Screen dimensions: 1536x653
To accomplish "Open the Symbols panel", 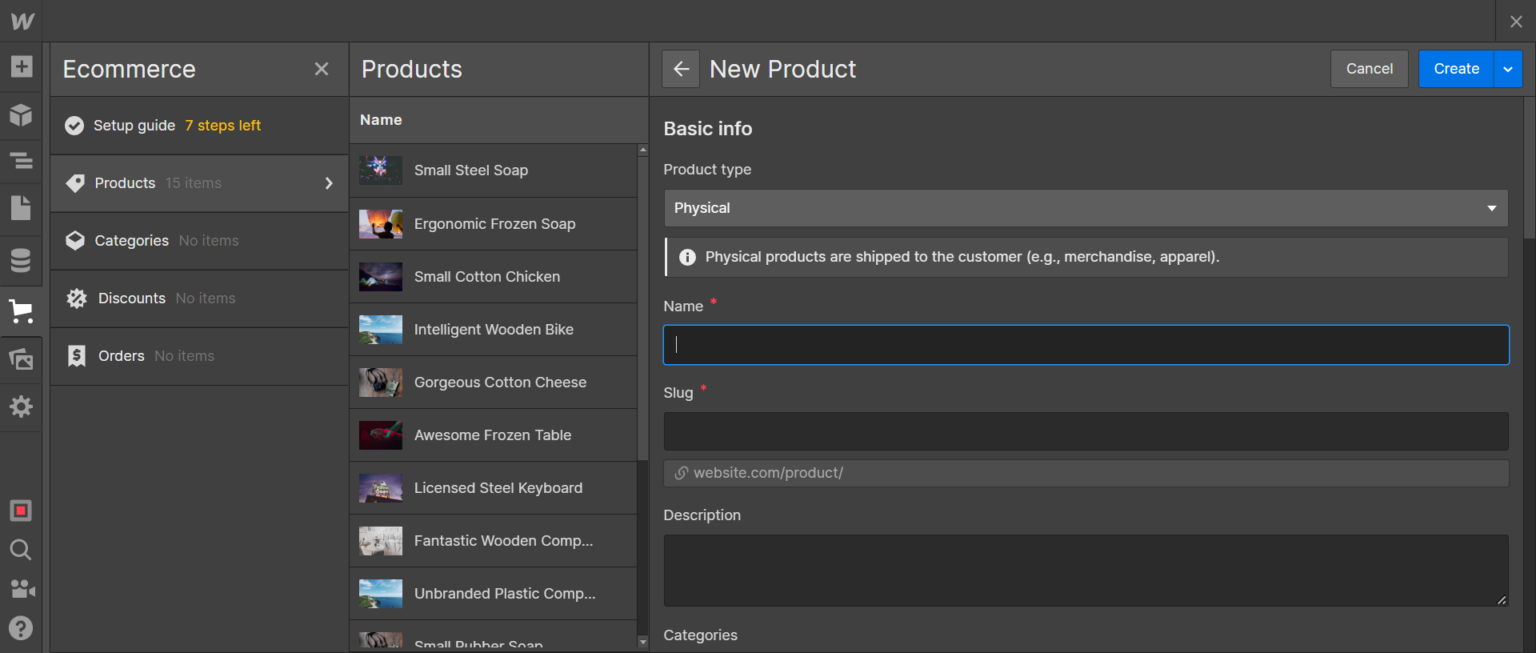I will click(x=21, y=115).
